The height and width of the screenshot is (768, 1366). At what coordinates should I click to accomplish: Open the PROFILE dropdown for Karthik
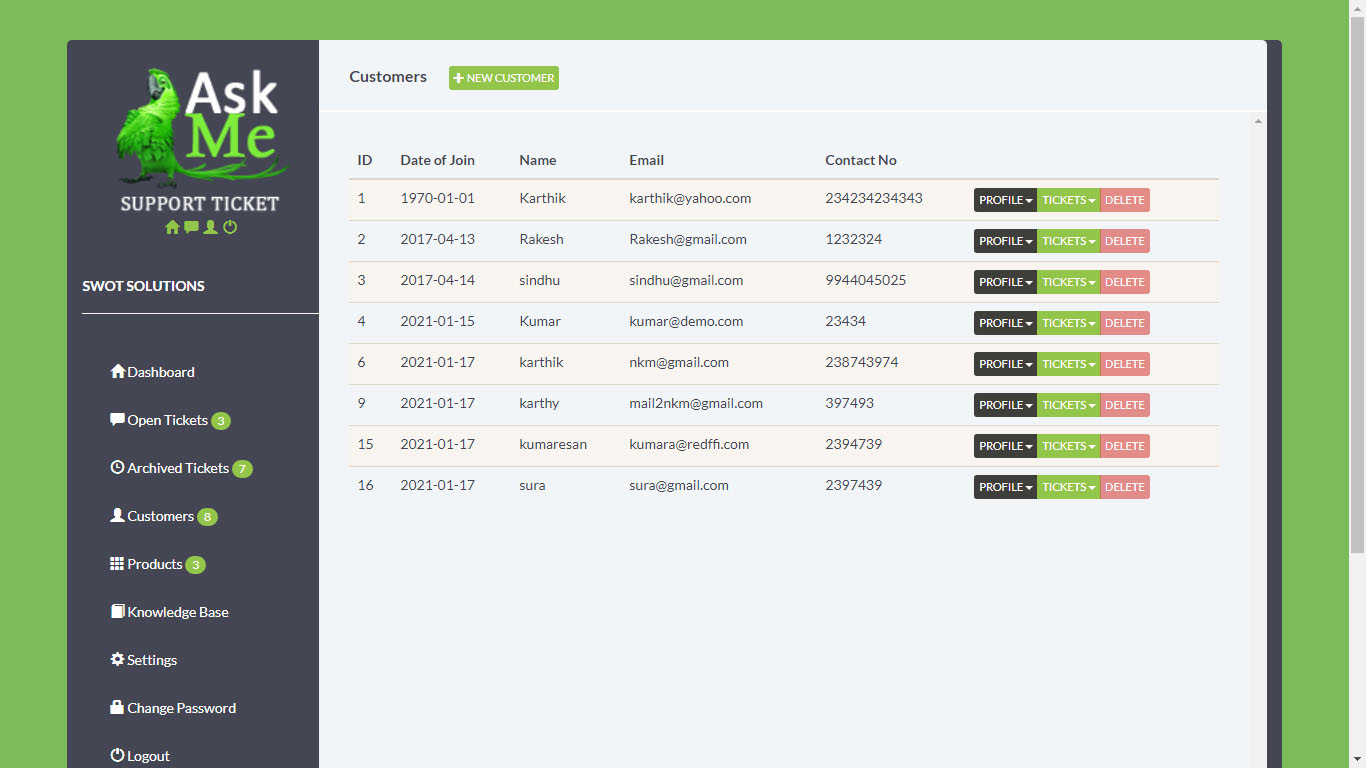[1004, 199]
